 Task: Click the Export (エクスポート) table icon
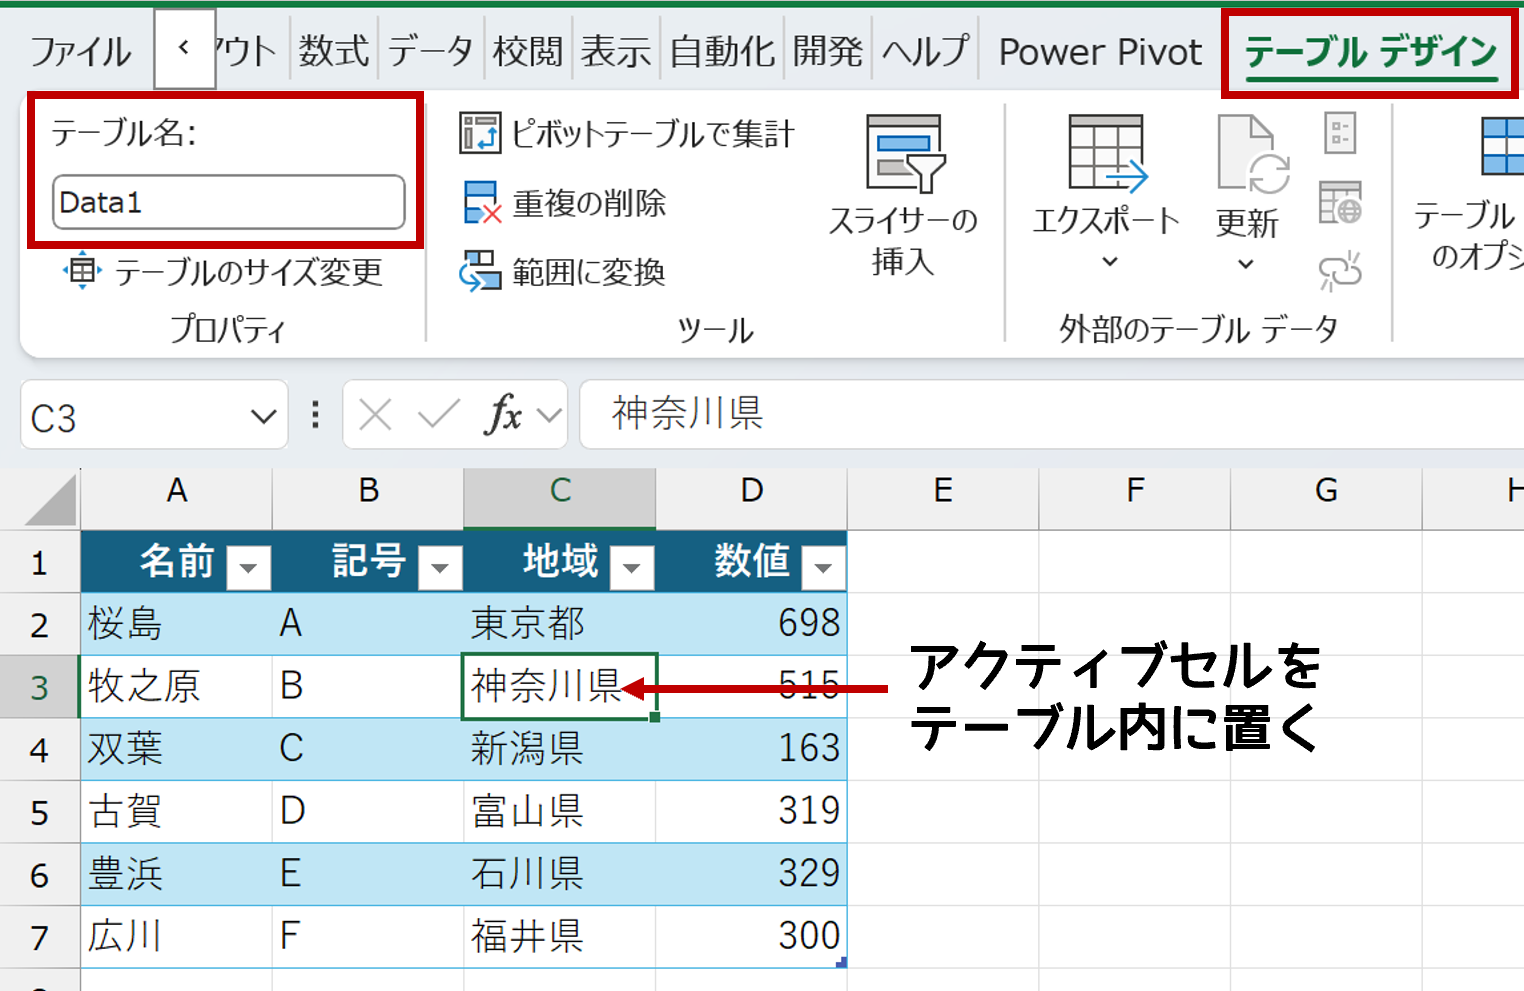[1107, 153]
